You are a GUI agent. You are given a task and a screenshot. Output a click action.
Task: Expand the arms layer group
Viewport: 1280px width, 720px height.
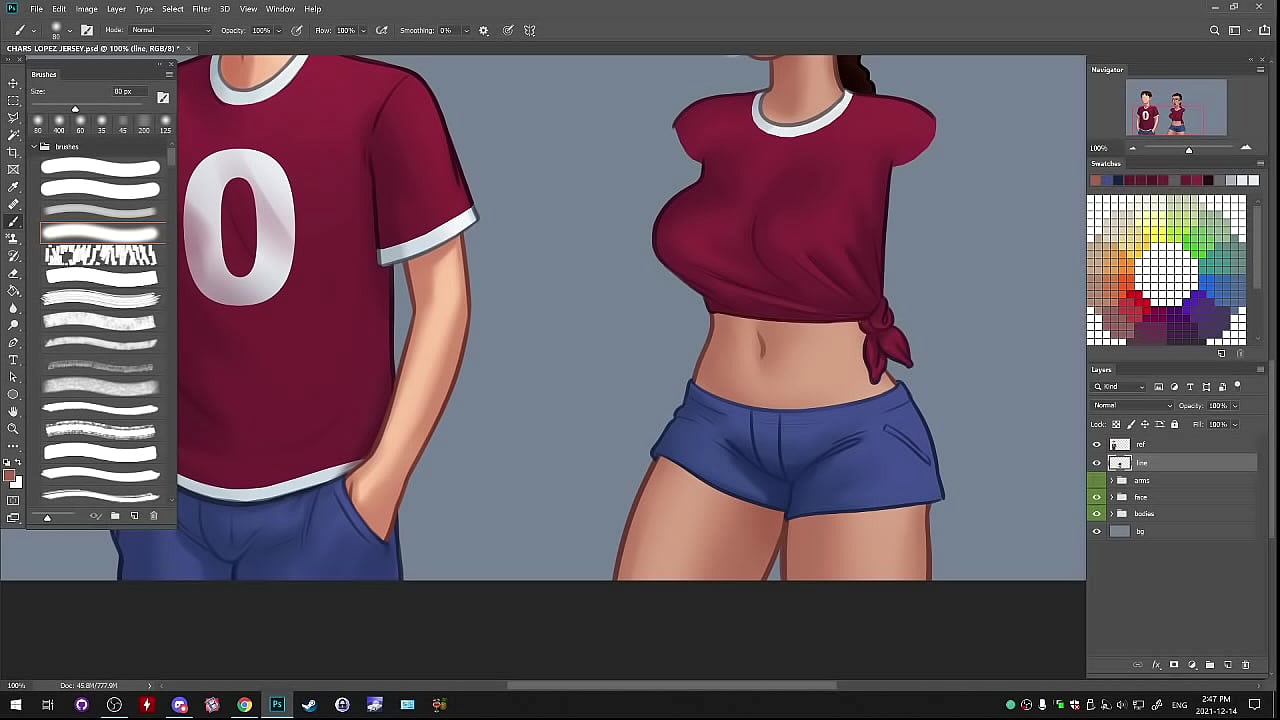click(1111, 480)
